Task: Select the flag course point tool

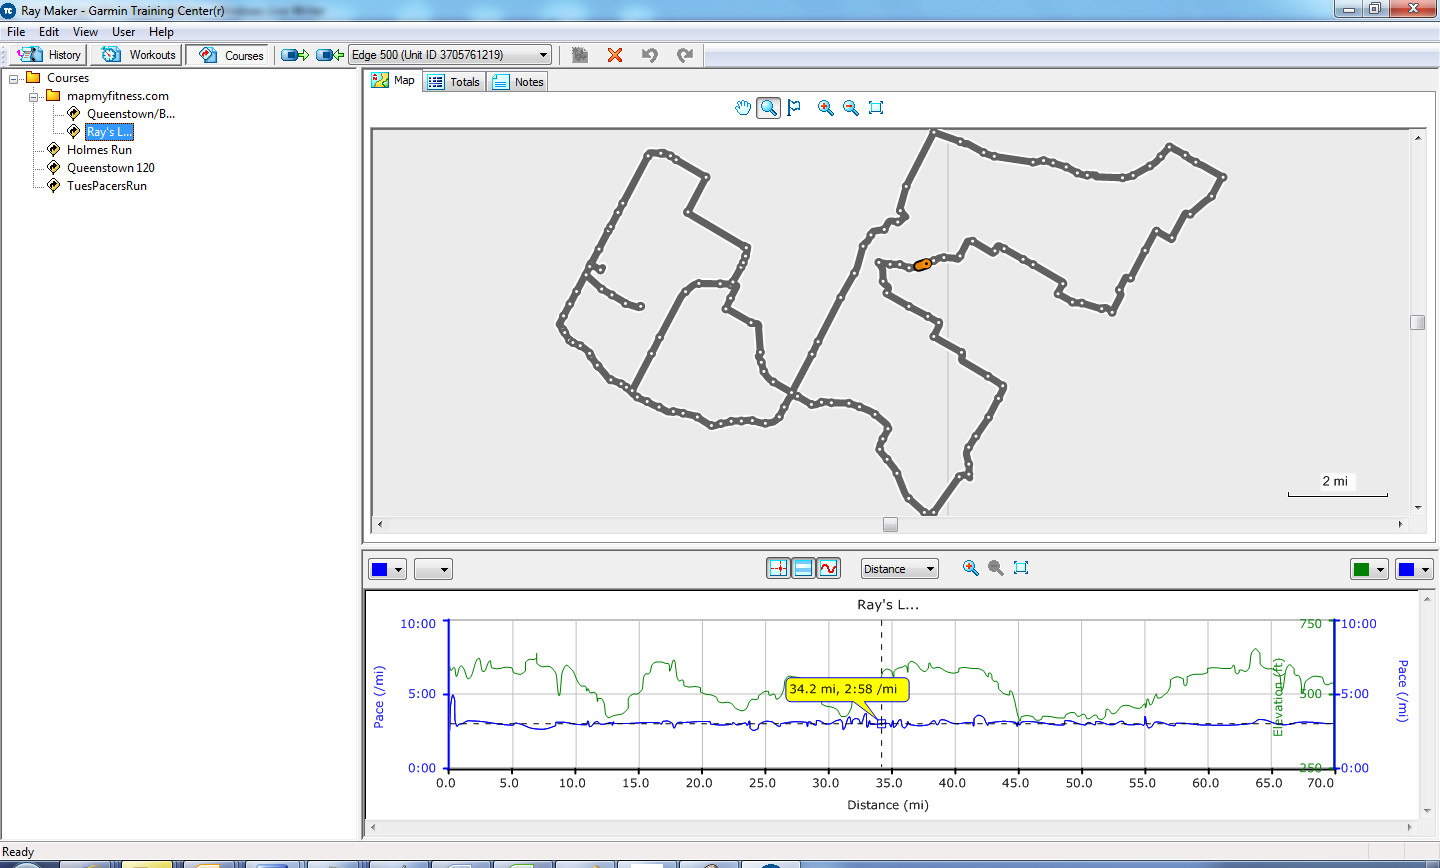Action: [x=794, y=108]
